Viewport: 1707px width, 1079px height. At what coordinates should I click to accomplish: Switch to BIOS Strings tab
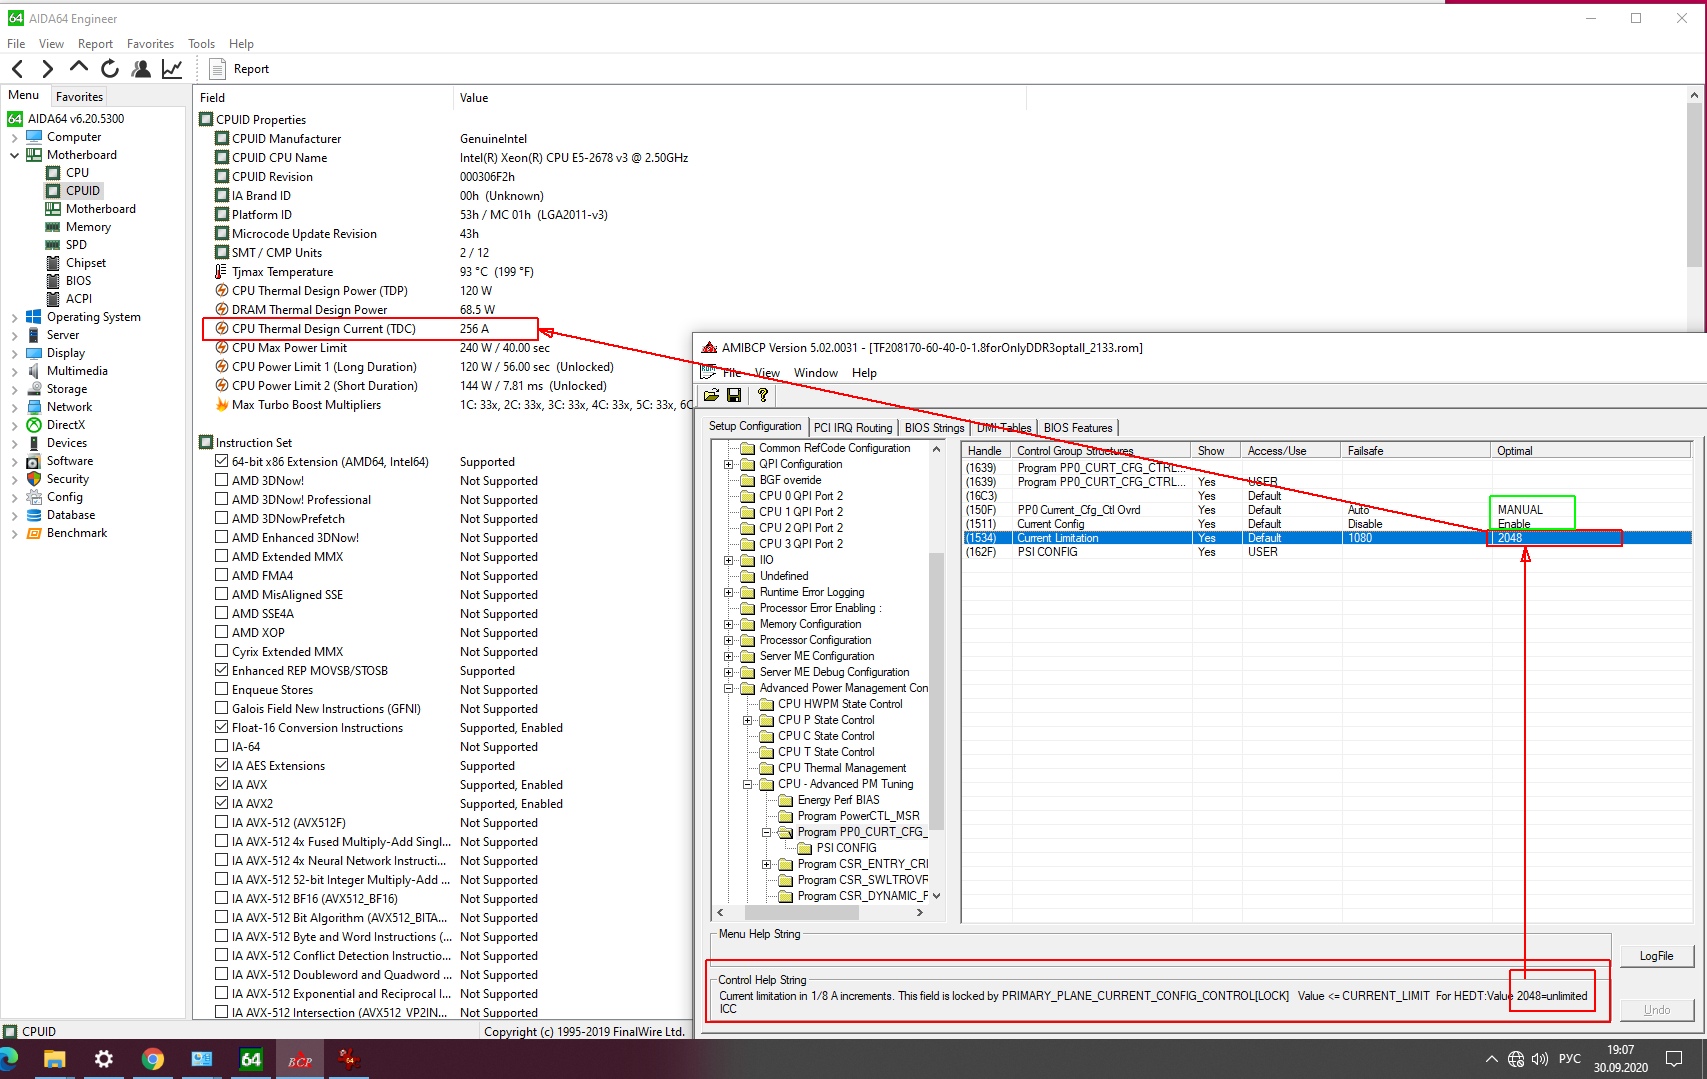(x=934, y=428)
